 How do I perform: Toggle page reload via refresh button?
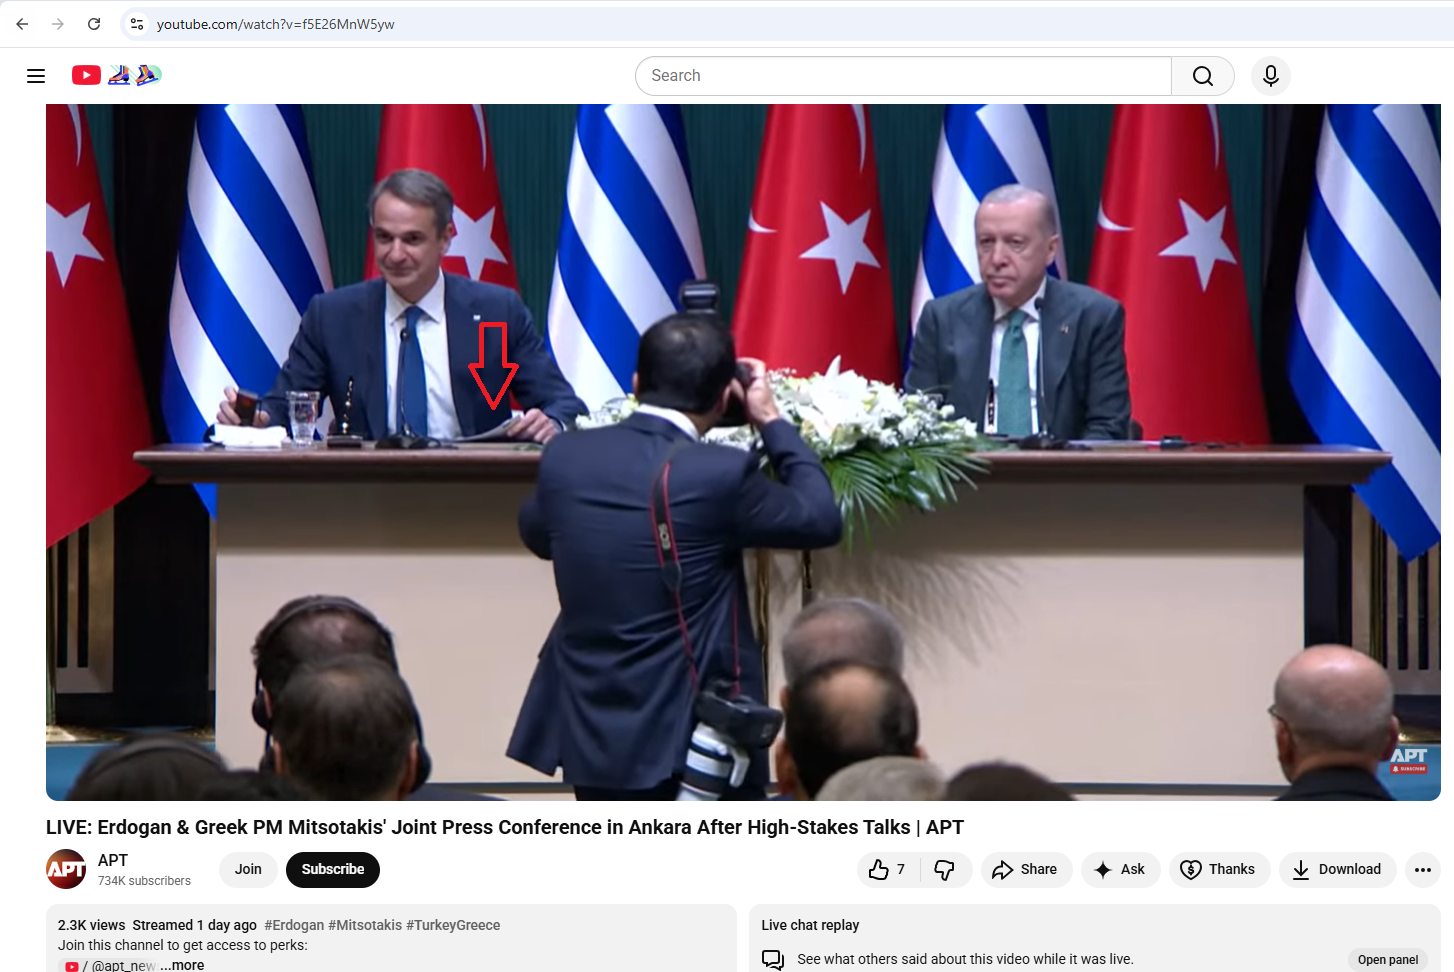93,24
